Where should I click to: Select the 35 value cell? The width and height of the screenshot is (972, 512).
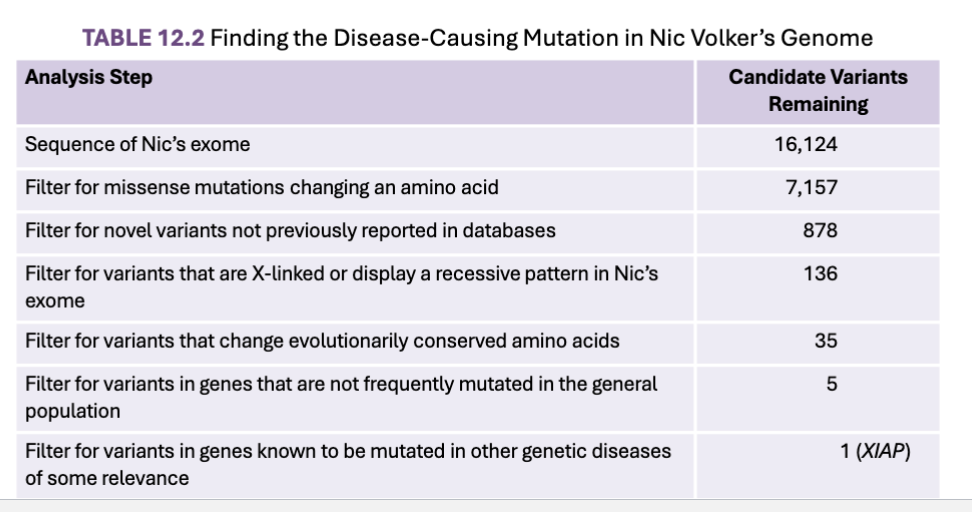[x=818, y=343]
